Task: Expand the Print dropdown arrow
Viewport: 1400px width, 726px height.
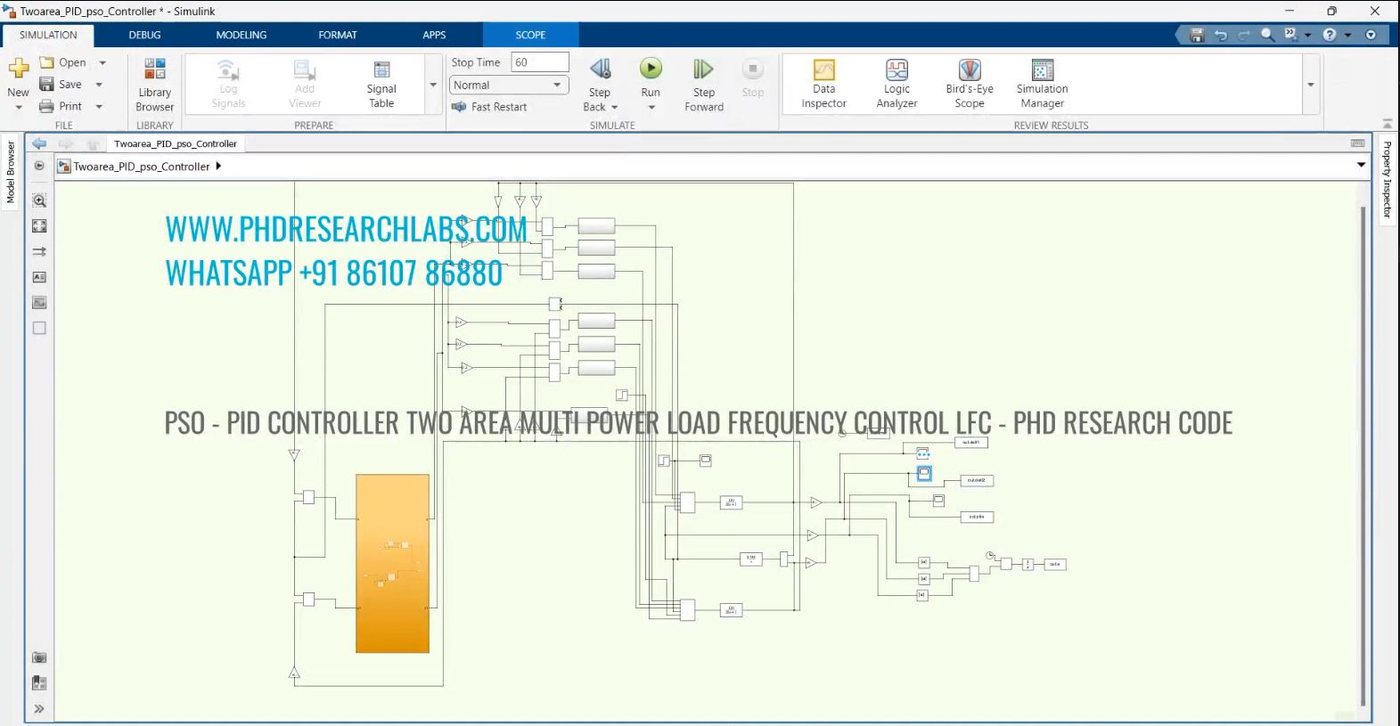Action: pos(99,106)
